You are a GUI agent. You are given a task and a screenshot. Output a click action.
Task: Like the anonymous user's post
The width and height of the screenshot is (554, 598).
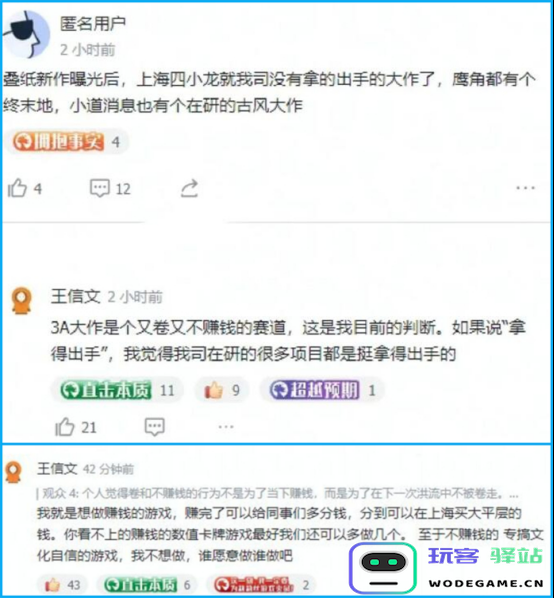(24, 188)
